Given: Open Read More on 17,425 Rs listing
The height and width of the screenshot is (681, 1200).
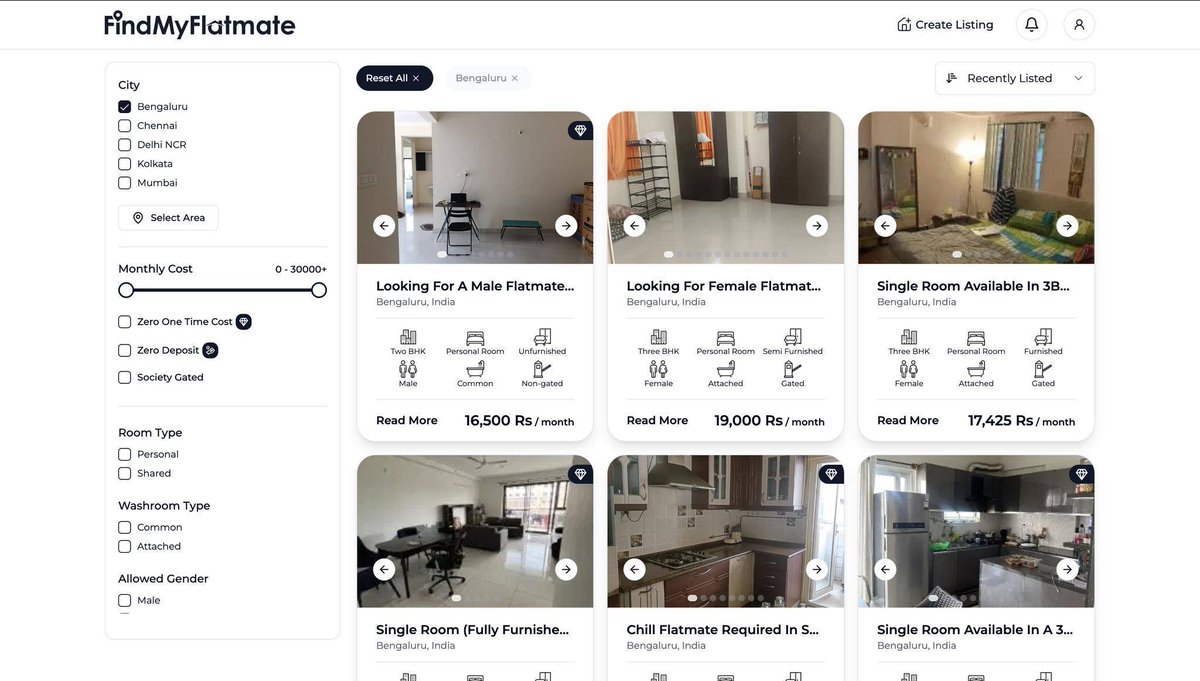Looking at the screenshot, I should click(908, 421).
